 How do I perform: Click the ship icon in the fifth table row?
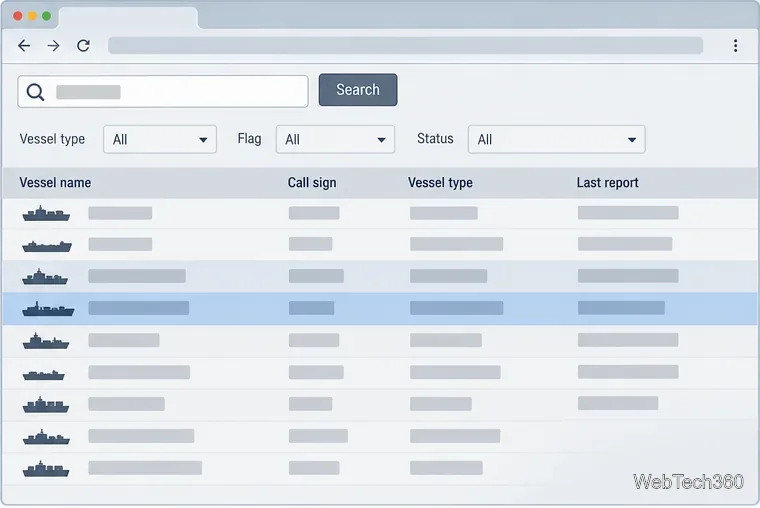46,341
